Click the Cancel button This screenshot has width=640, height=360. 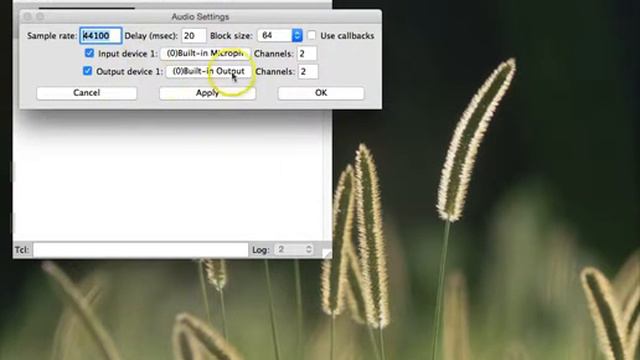[x=87, y=93]
